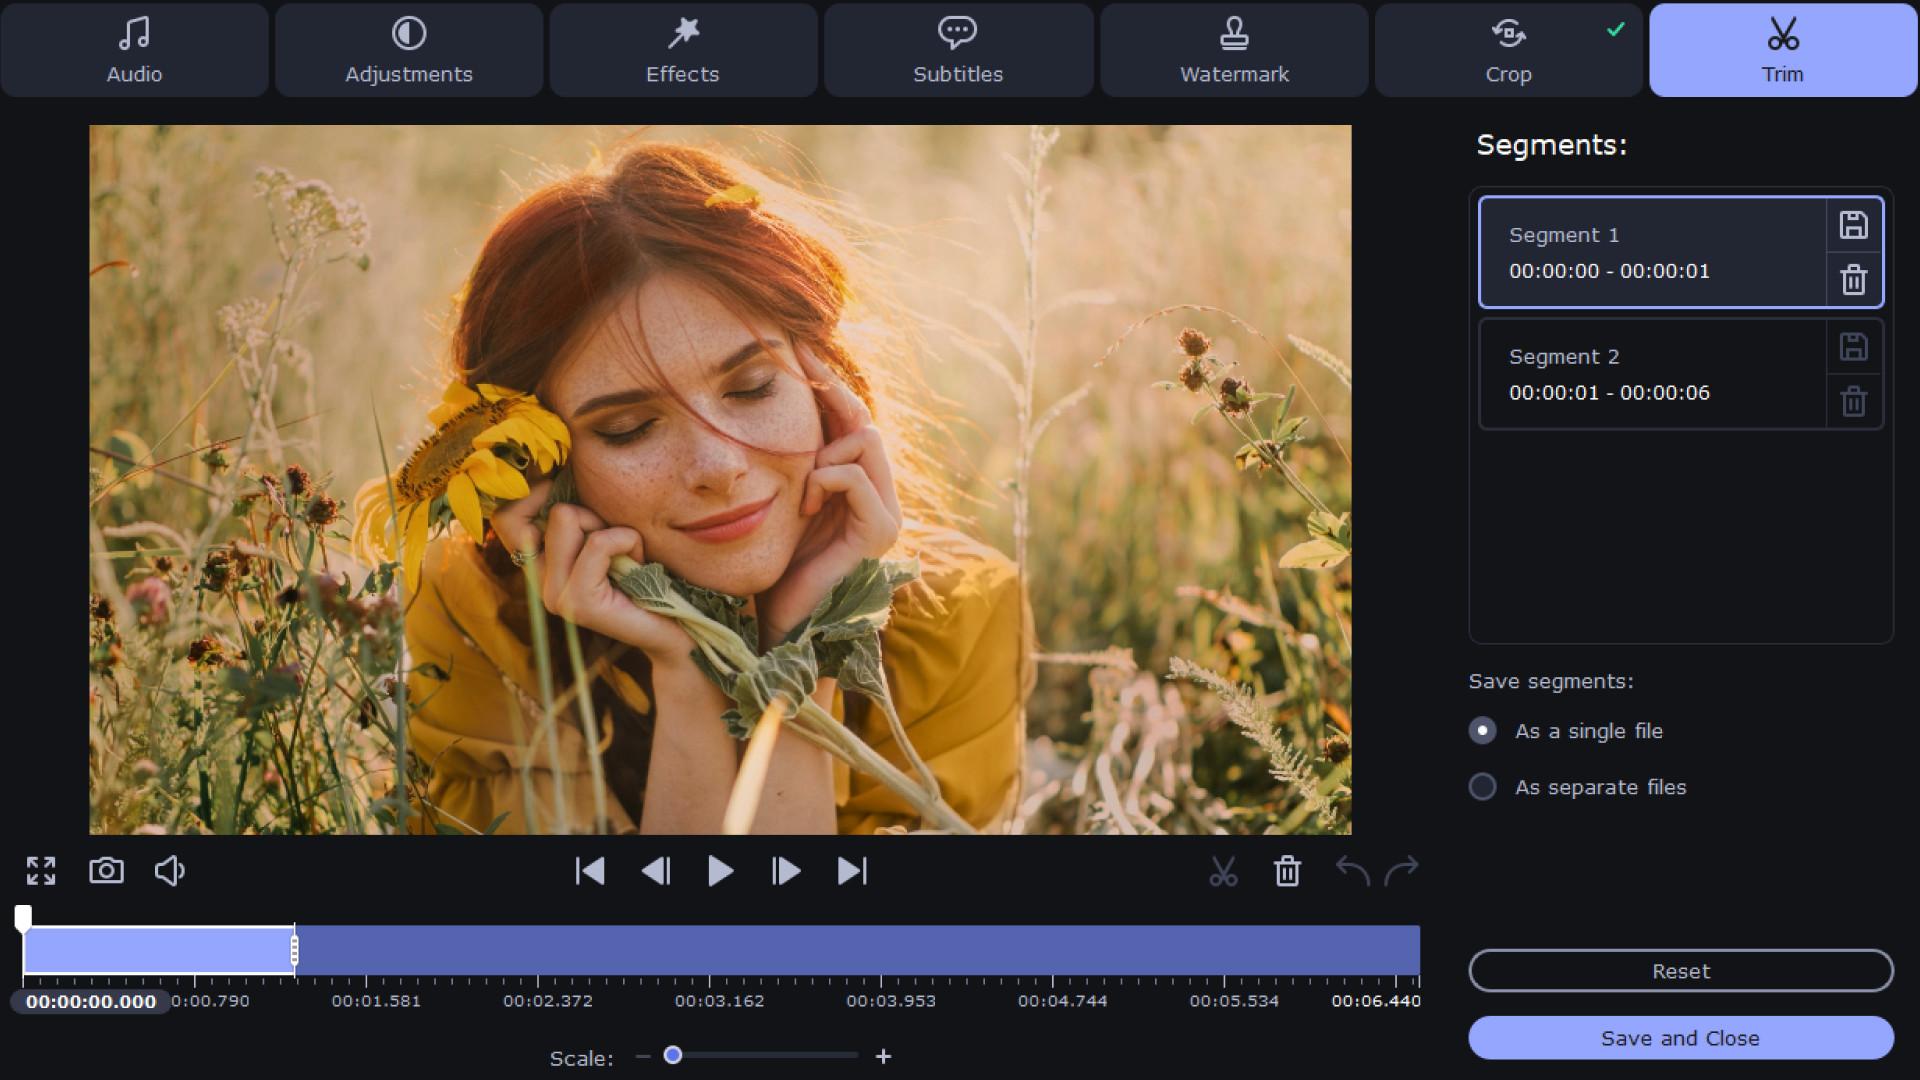Screen dimensions: 1920x1080
Task: Enable saving as separate files
Action: coord(1483,787)
